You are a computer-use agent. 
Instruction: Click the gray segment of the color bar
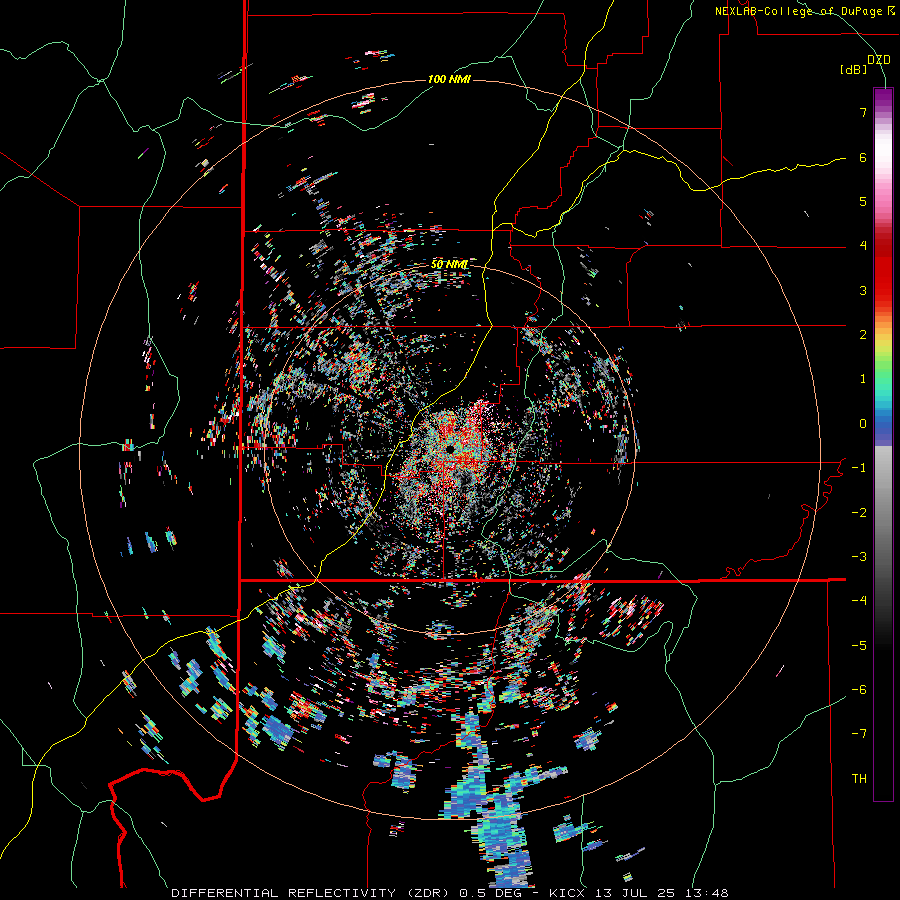[x=883, y=505]
